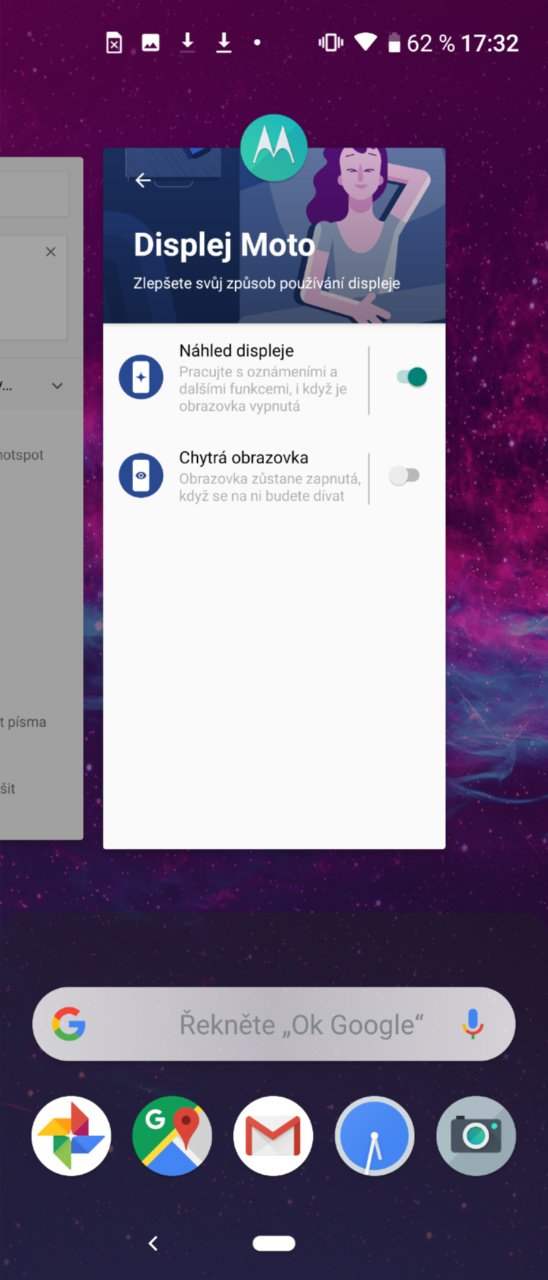Expand the chevron in the left background app
The height and width of the screenshot is (1280, 548).
click(x=57, y=386)
